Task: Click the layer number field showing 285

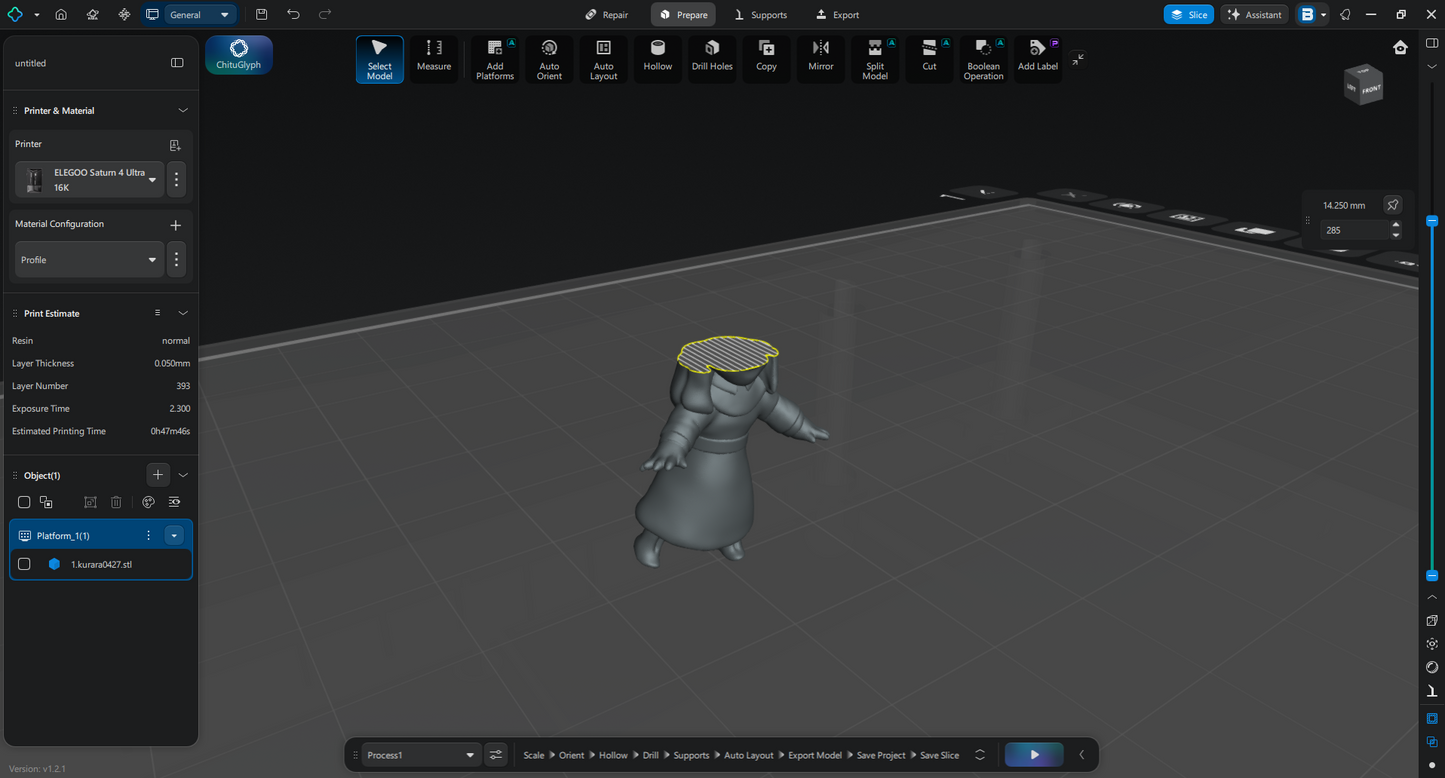Action: tap(1354, 230)
